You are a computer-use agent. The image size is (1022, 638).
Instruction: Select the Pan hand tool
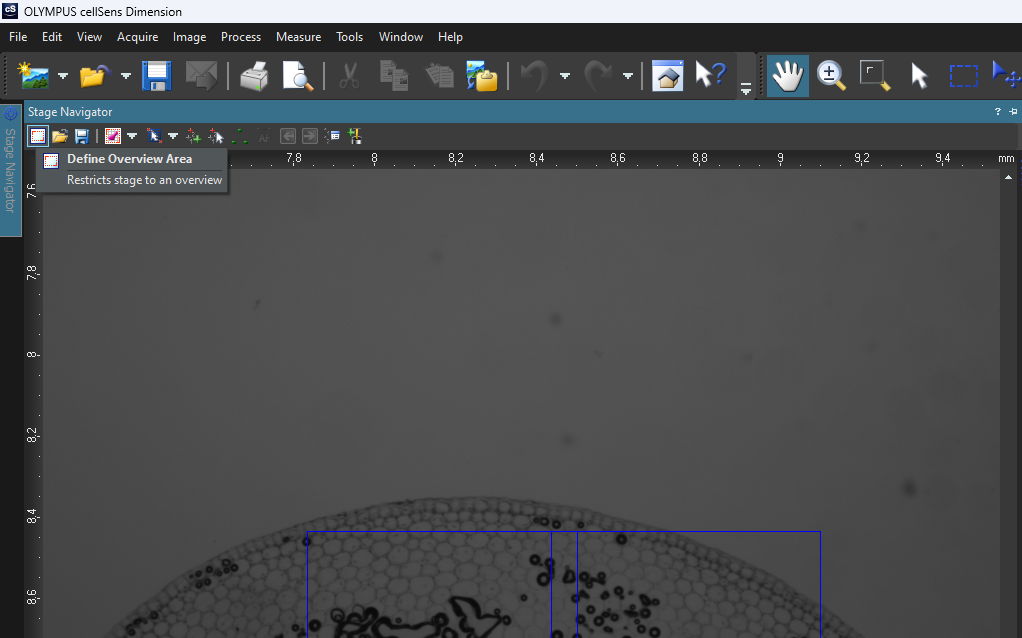coord(787,76)
